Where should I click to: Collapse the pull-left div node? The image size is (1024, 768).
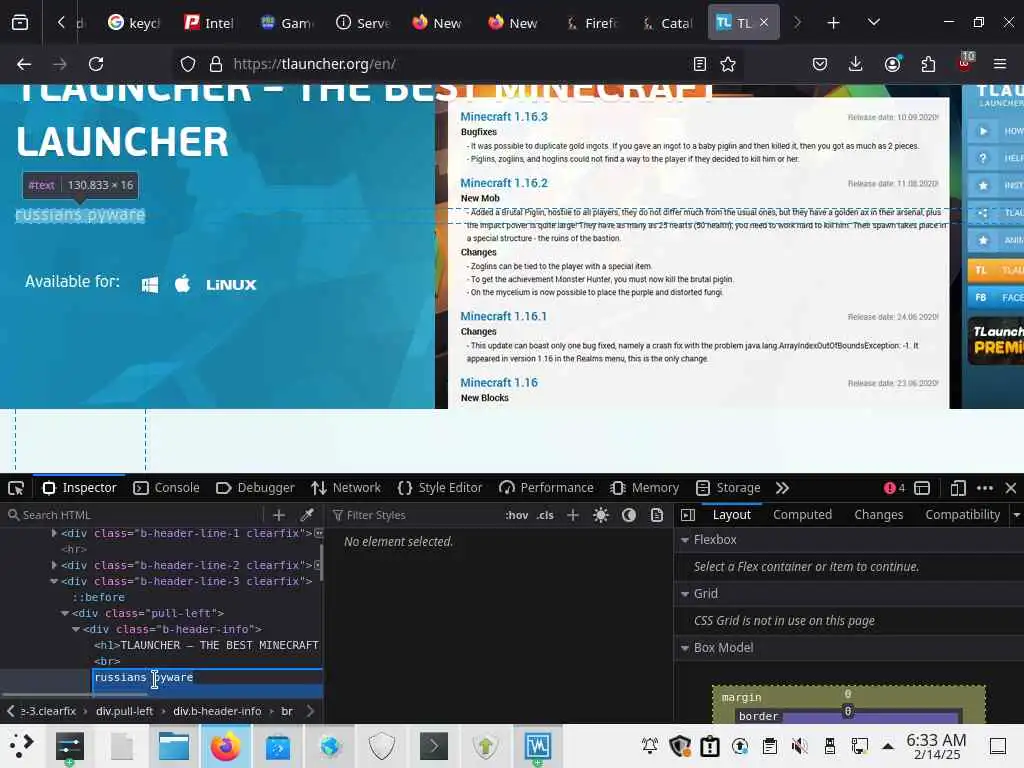(x=65, y=613)
